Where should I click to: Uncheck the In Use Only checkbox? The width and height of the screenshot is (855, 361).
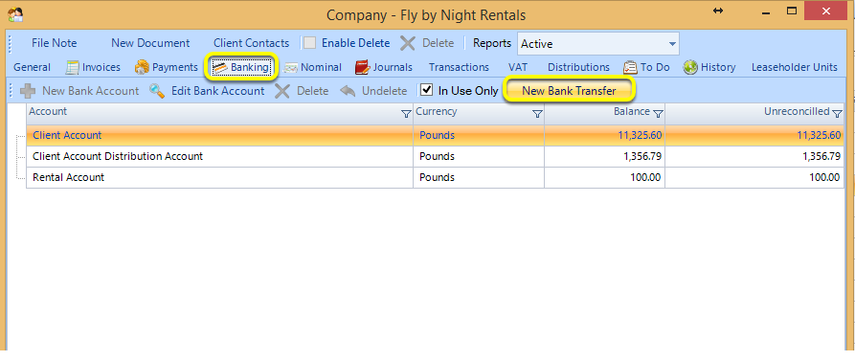(x=427, y=91)
